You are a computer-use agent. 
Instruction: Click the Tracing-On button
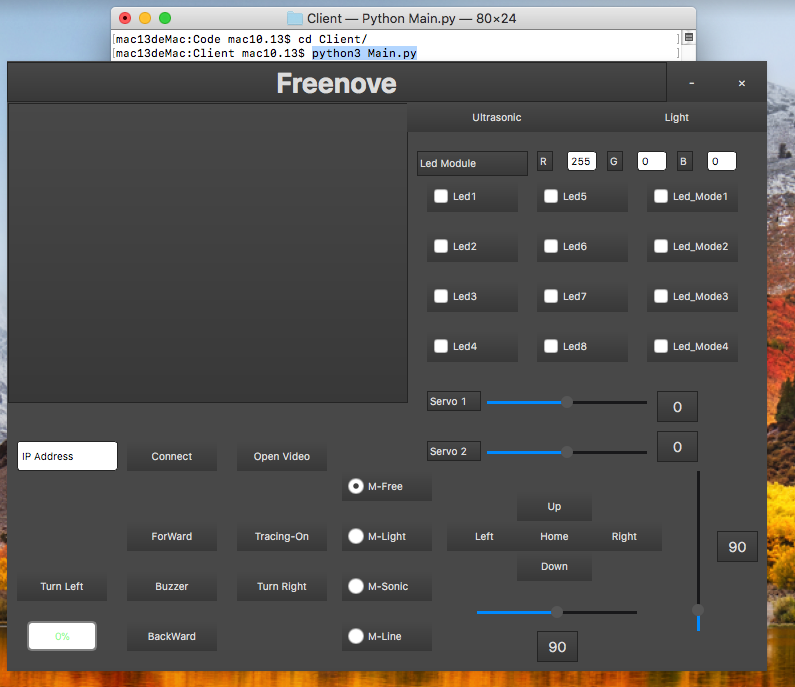pyautogui.click(x=282, y=536)
